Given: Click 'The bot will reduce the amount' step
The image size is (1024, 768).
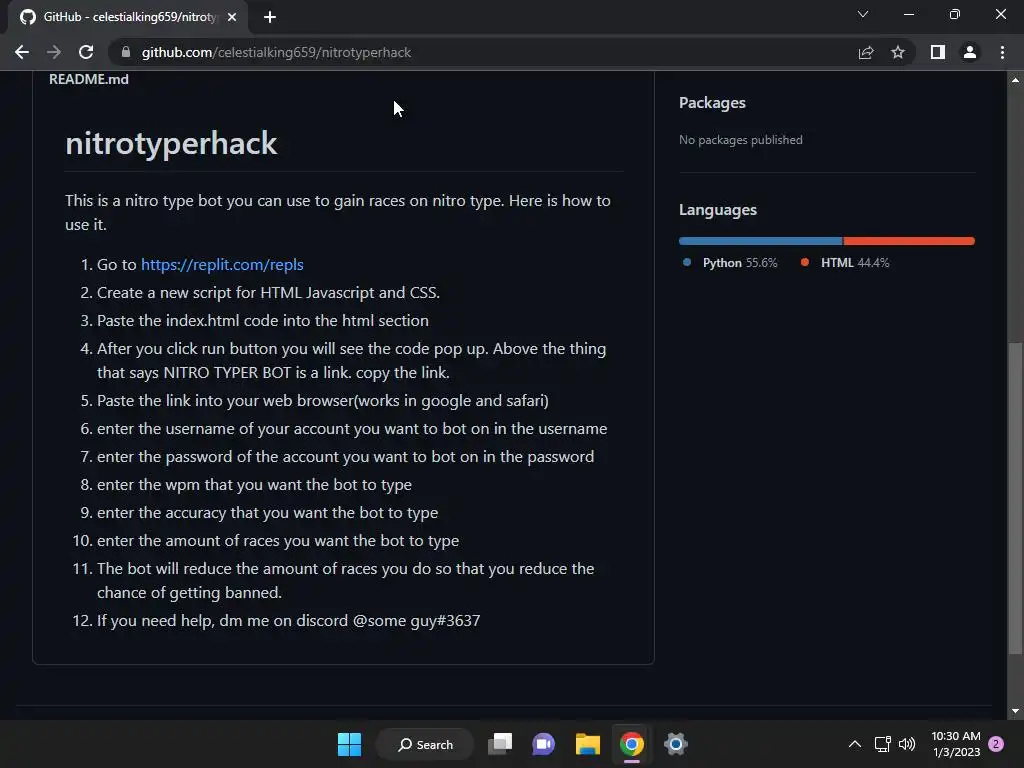Looking at the screenshot, I should pos(345,581).
